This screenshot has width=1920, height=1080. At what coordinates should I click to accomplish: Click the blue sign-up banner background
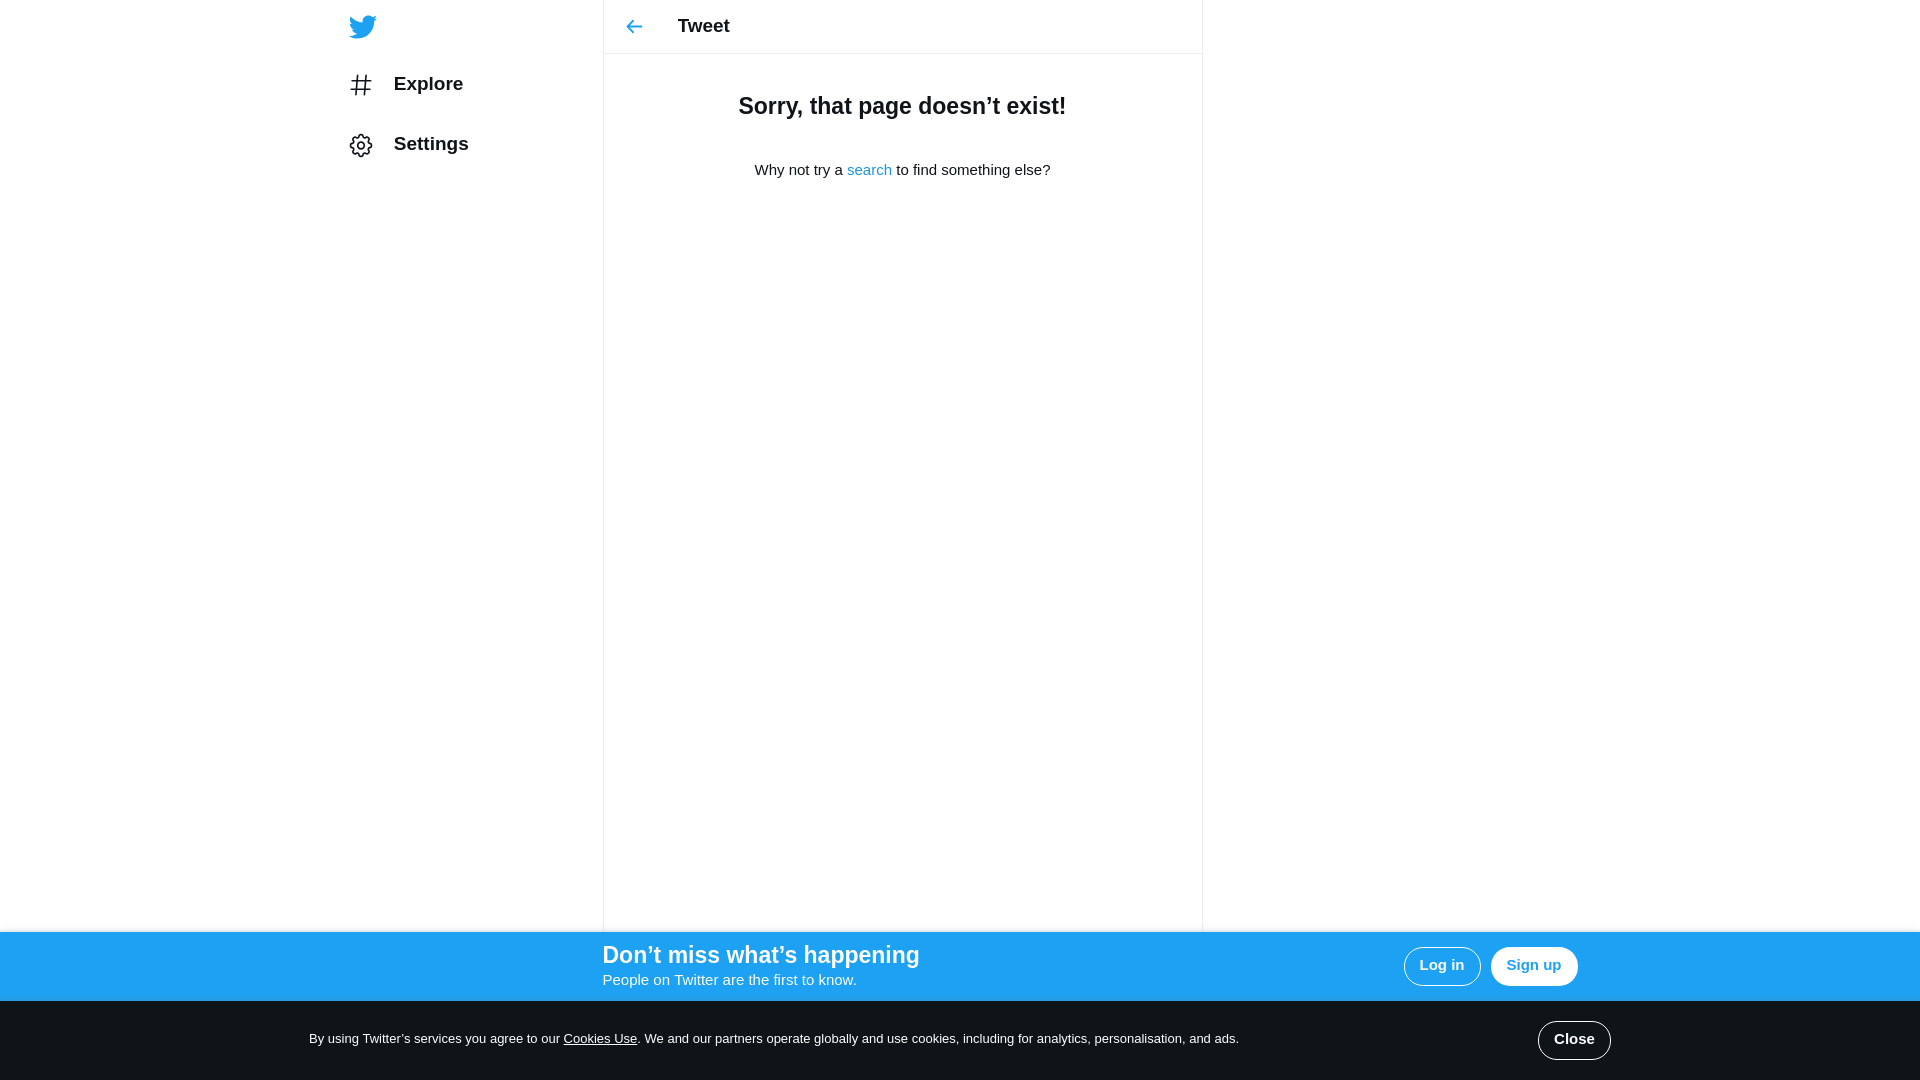(1150, 966)
